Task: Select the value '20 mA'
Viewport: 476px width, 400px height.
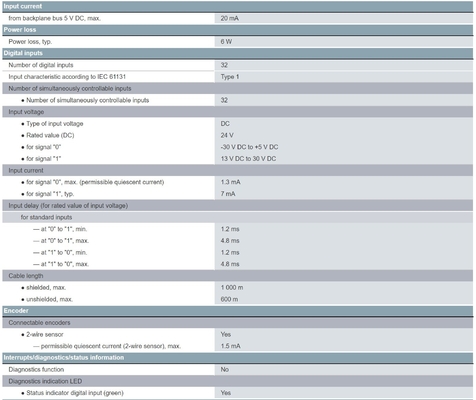Action: 230,18
